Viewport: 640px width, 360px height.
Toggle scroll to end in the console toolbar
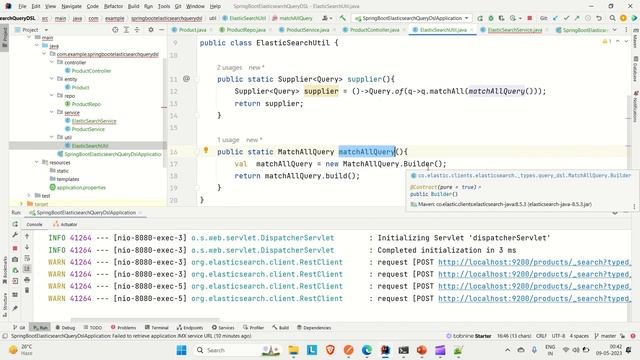coord(27,269)
